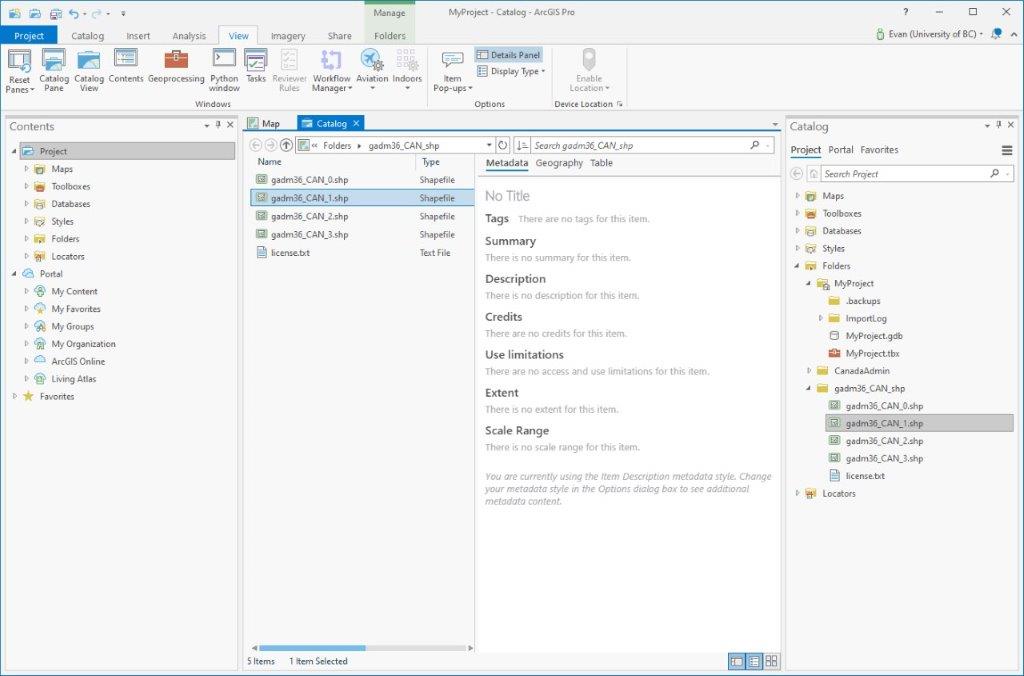
Task: Switch to tiles display view
Action: tap(771, 661)
